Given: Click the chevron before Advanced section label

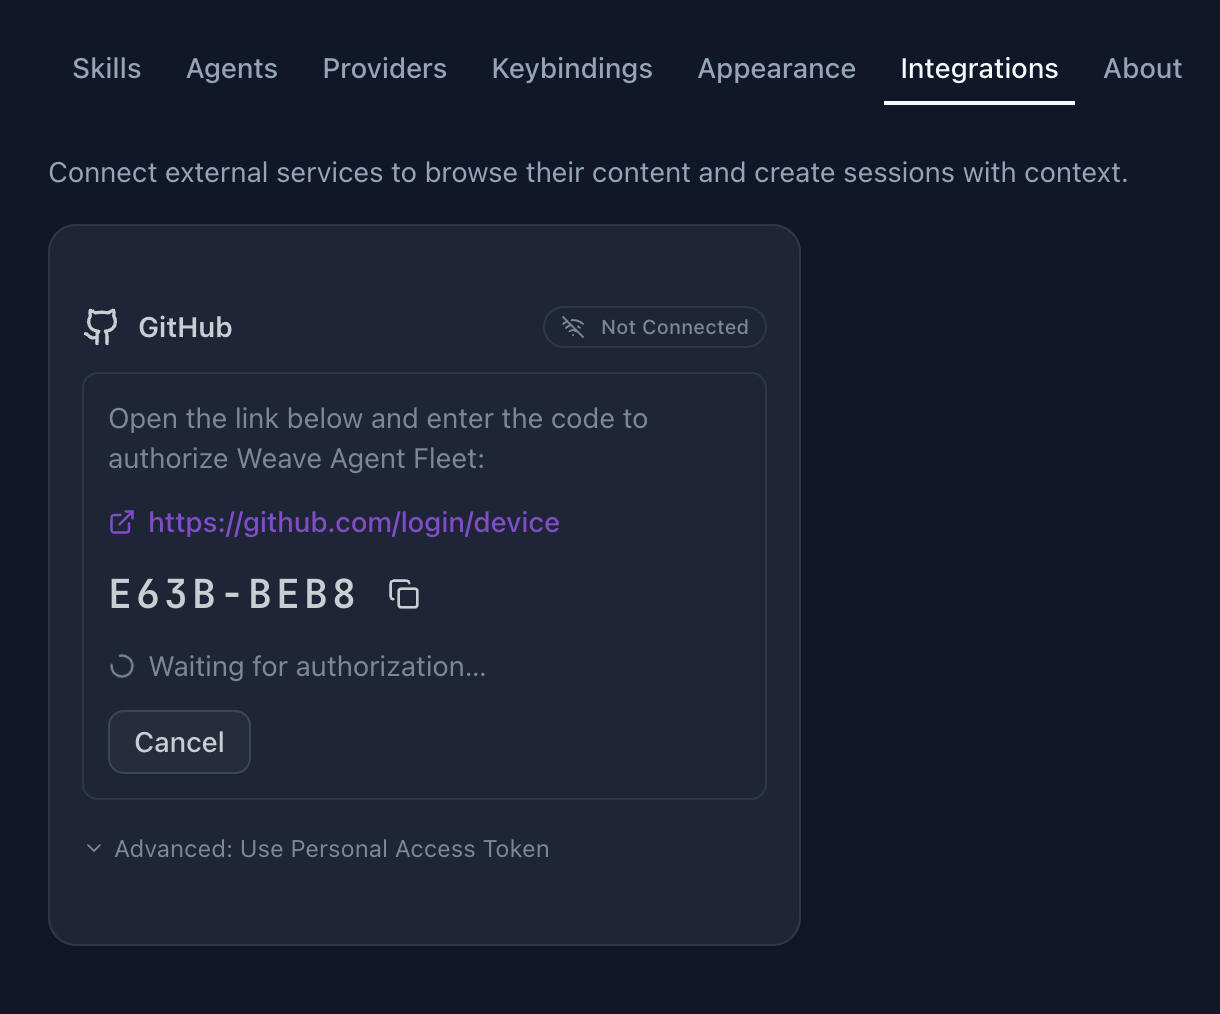Looking at the screenshot, I should pyautogui.click(x=93, y=848).
